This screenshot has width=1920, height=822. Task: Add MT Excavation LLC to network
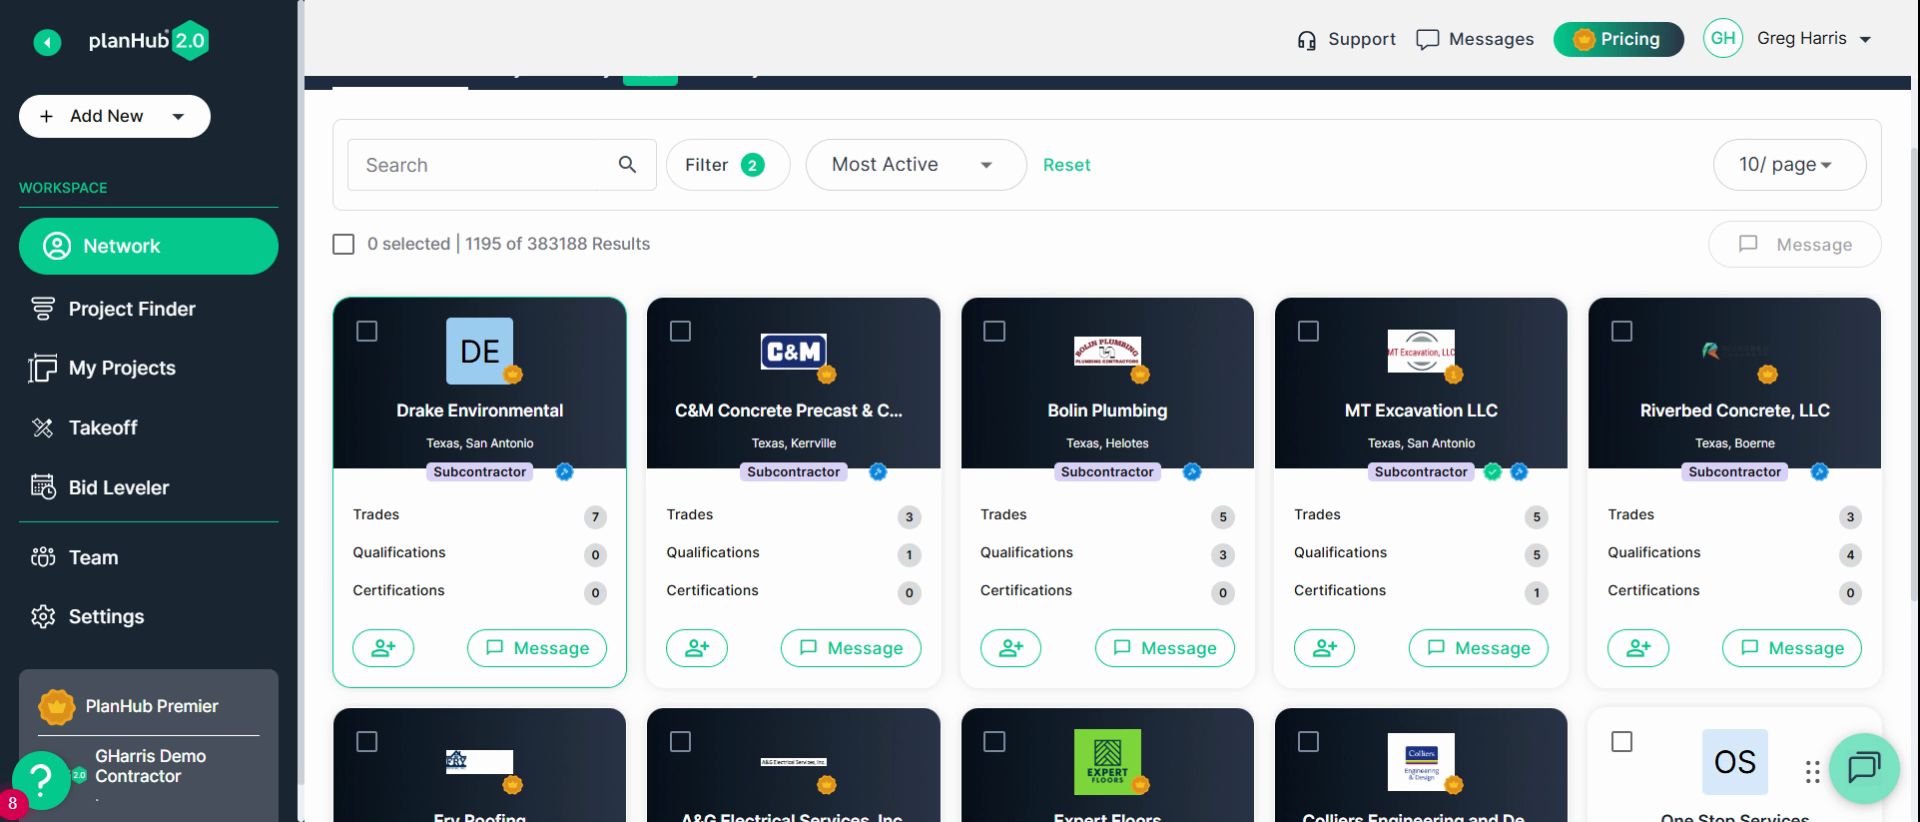coord(1324,648)
